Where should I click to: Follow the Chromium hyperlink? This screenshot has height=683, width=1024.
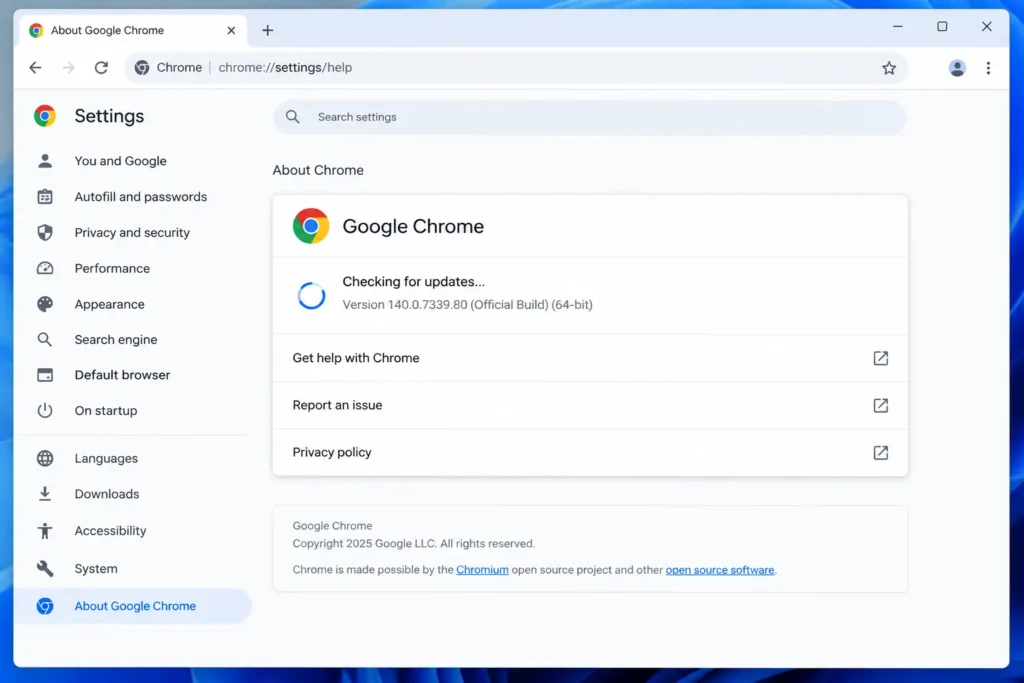pos(482,569)
